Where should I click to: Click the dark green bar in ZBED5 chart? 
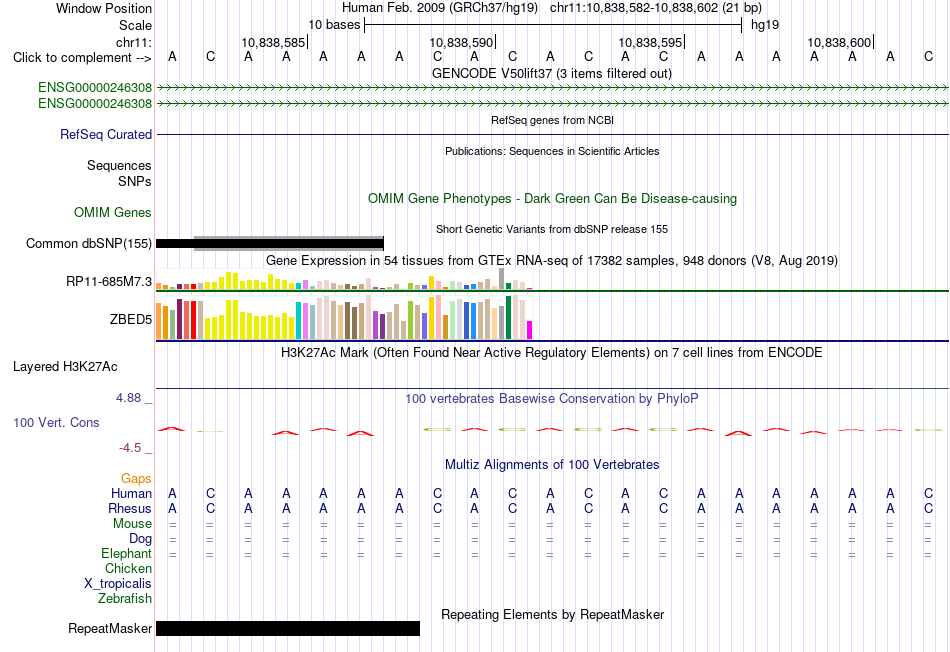pos(508,317)
